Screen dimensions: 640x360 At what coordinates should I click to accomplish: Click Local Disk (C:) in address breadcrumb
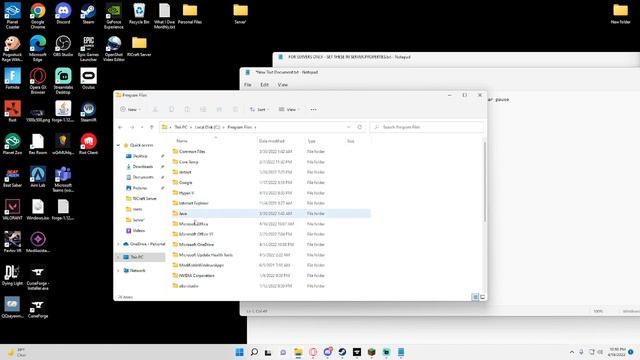pos(207,127)
